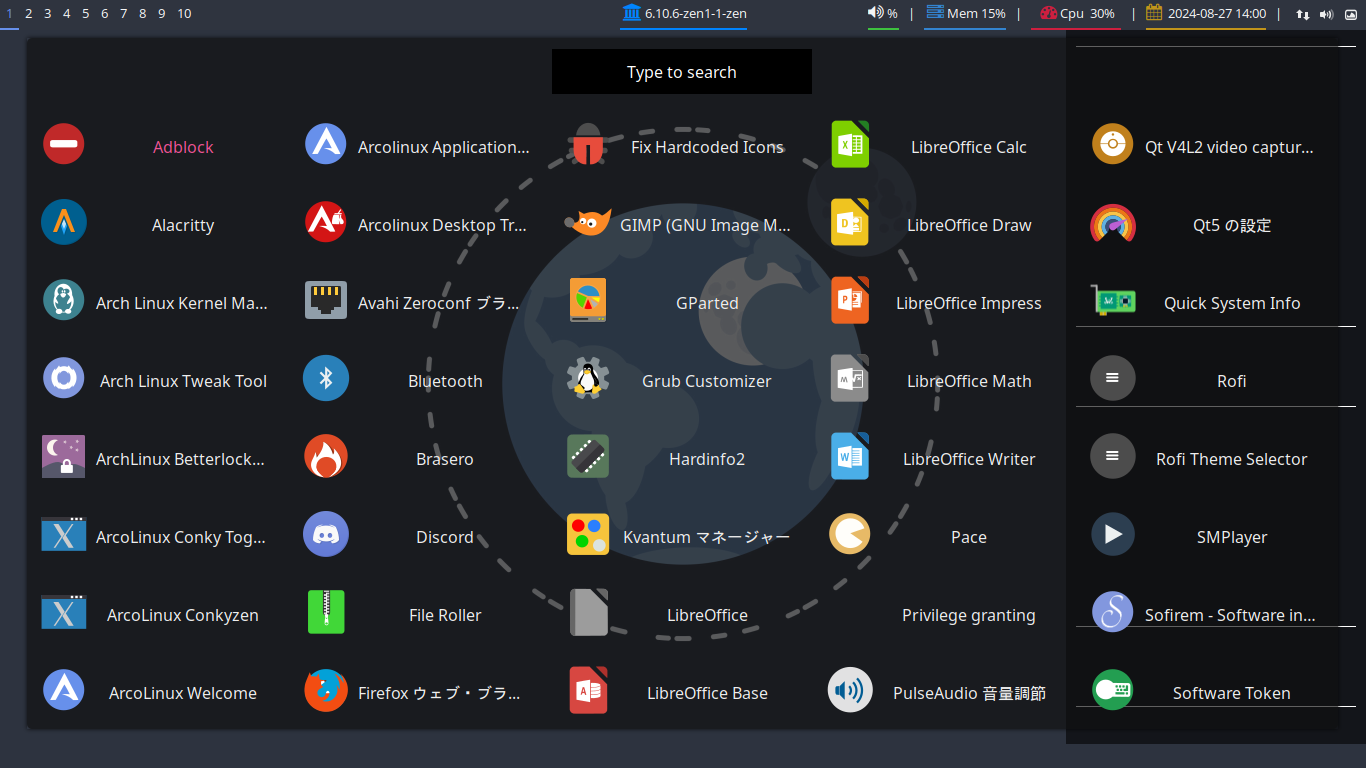The width and height of the screenshot is (1366, 768).
Task: Click the volume percentage bar module
Action: [883, 14]
